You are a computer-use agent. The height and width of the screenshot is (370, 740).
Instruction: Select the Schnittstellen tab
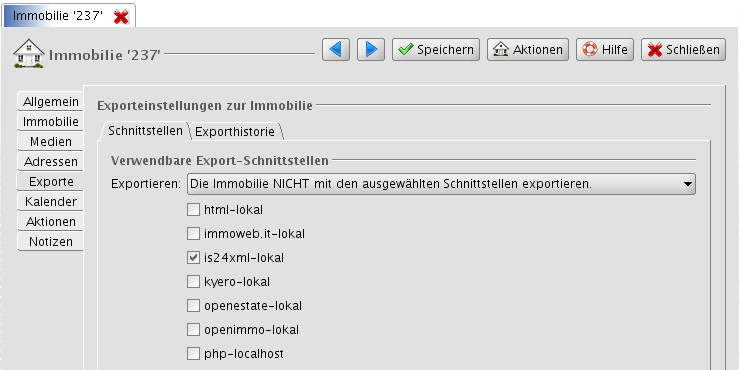point(145,131)
